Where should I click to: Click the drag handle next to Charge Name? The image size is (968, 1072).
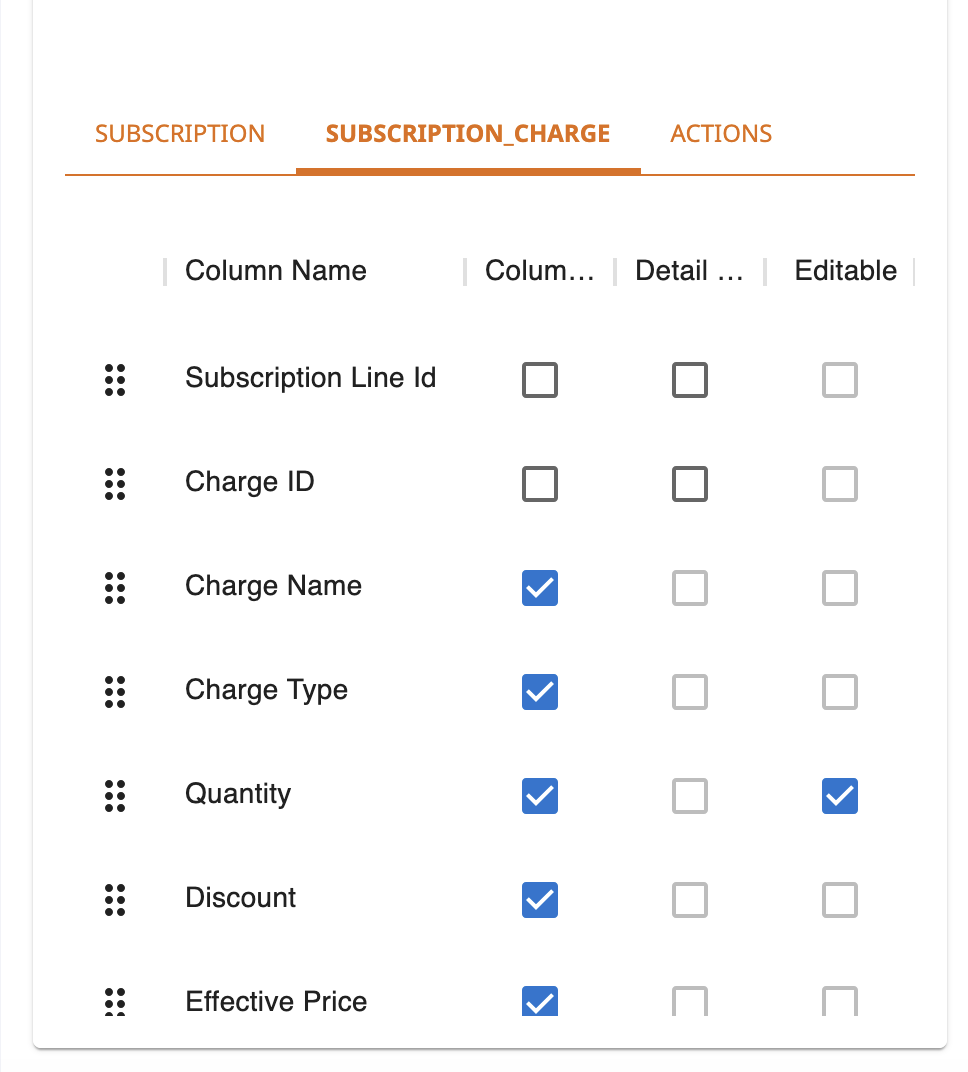pos(115,588)
